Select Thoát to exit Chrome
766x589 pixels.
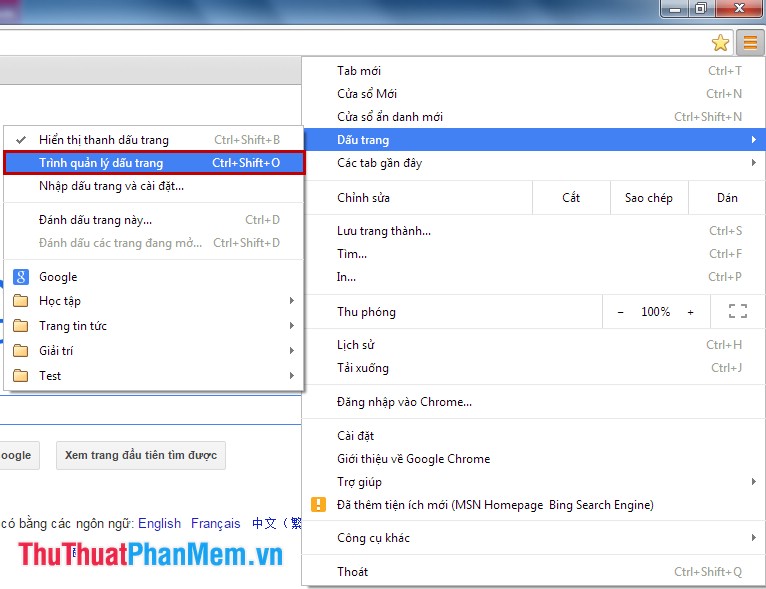(x=533, y=571)
